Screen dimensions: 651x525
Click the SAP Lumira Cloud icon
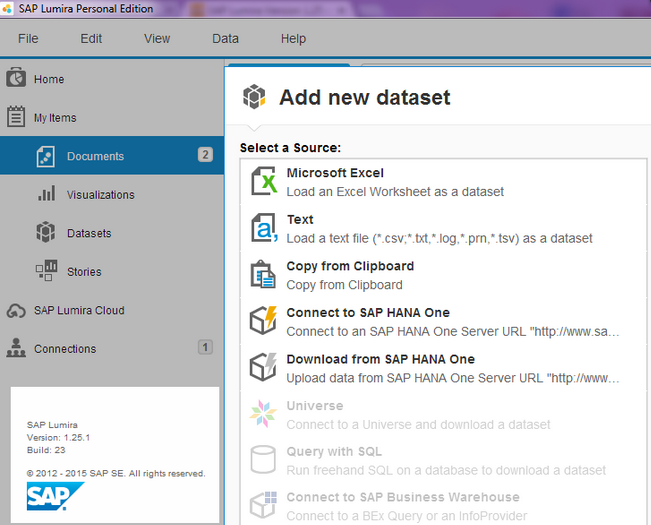tap(16, 310)
